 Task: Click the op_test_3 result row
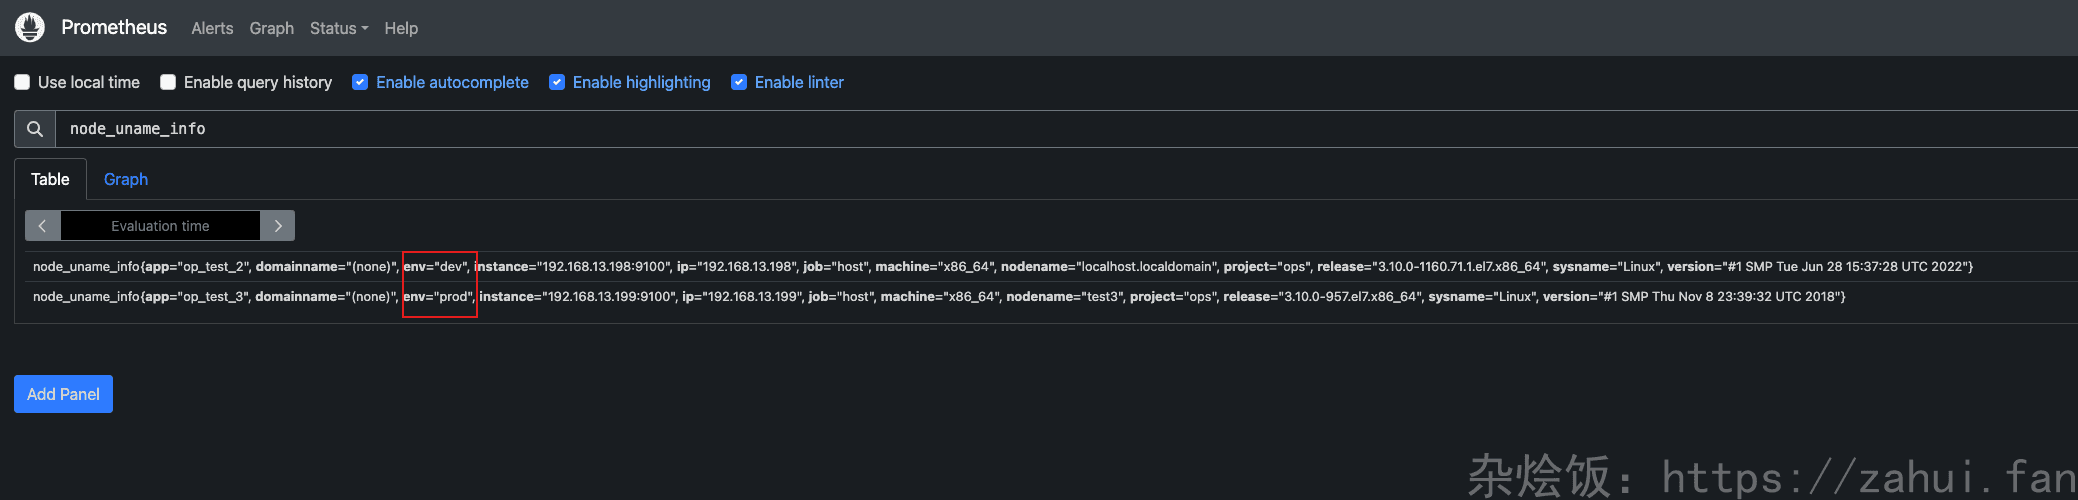[1000, 297]
